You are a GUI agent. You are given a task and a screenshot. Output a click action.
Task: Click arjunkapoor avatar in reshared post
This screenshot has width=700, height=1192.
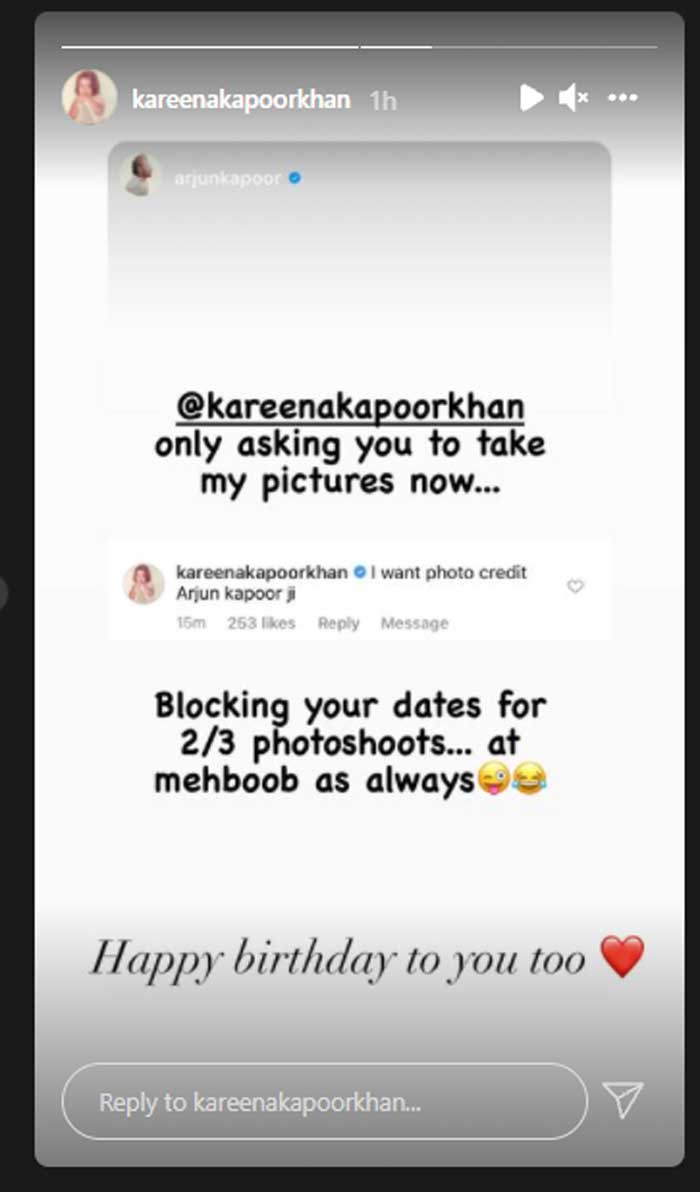141,176
